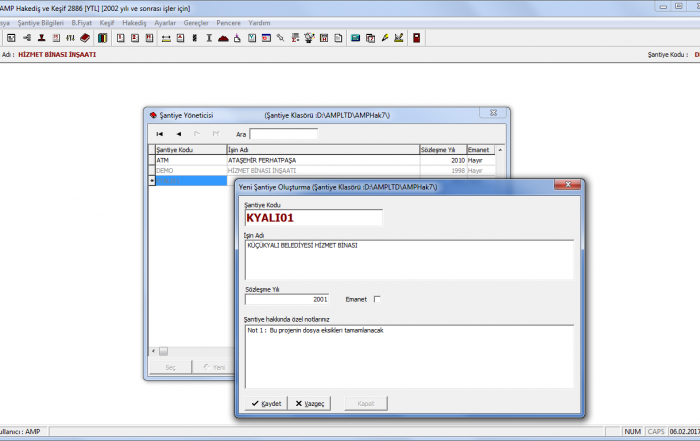The height and width of the screenshot is (441, 700).
Task: Click the Vazgeç button
Action: (309, 403)
